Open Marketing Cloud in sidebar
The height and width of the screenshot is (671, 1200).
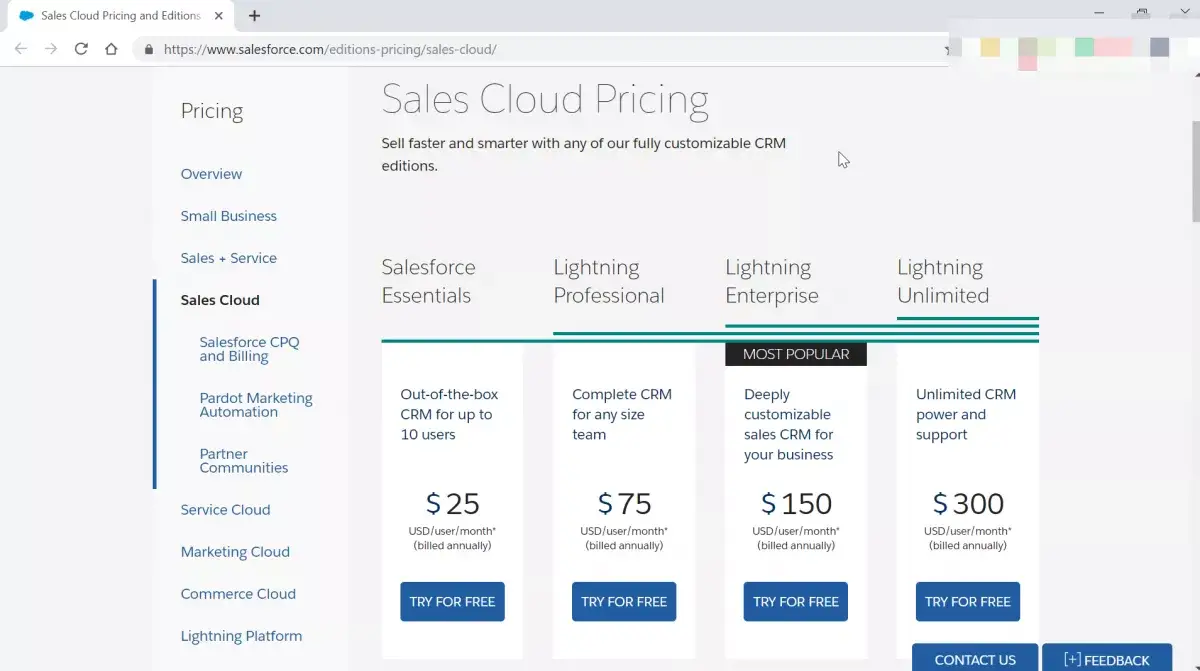235,552
